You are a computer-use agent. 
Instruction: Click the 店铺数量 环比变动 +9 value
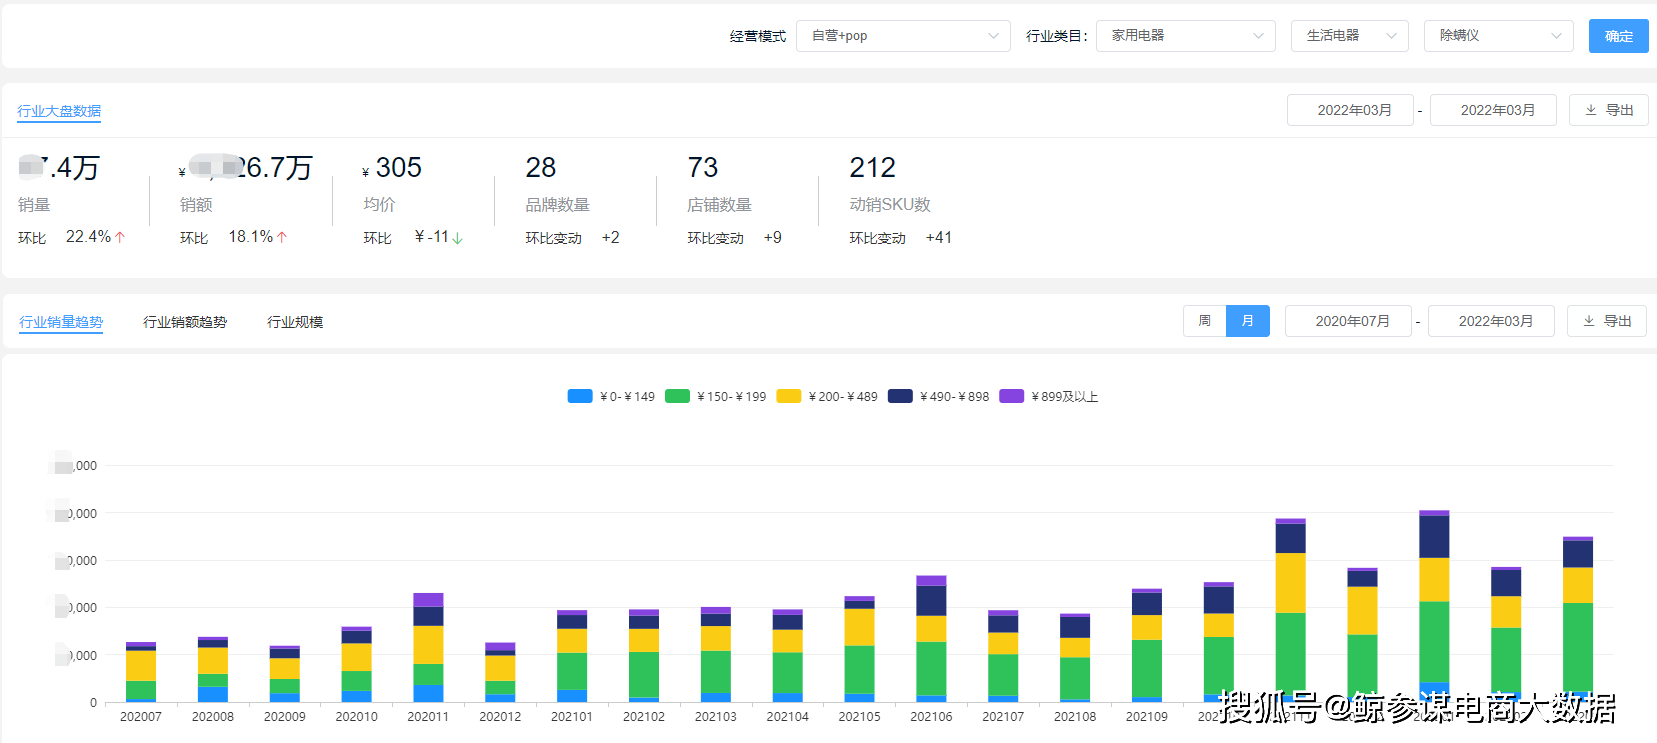[773, 238]
